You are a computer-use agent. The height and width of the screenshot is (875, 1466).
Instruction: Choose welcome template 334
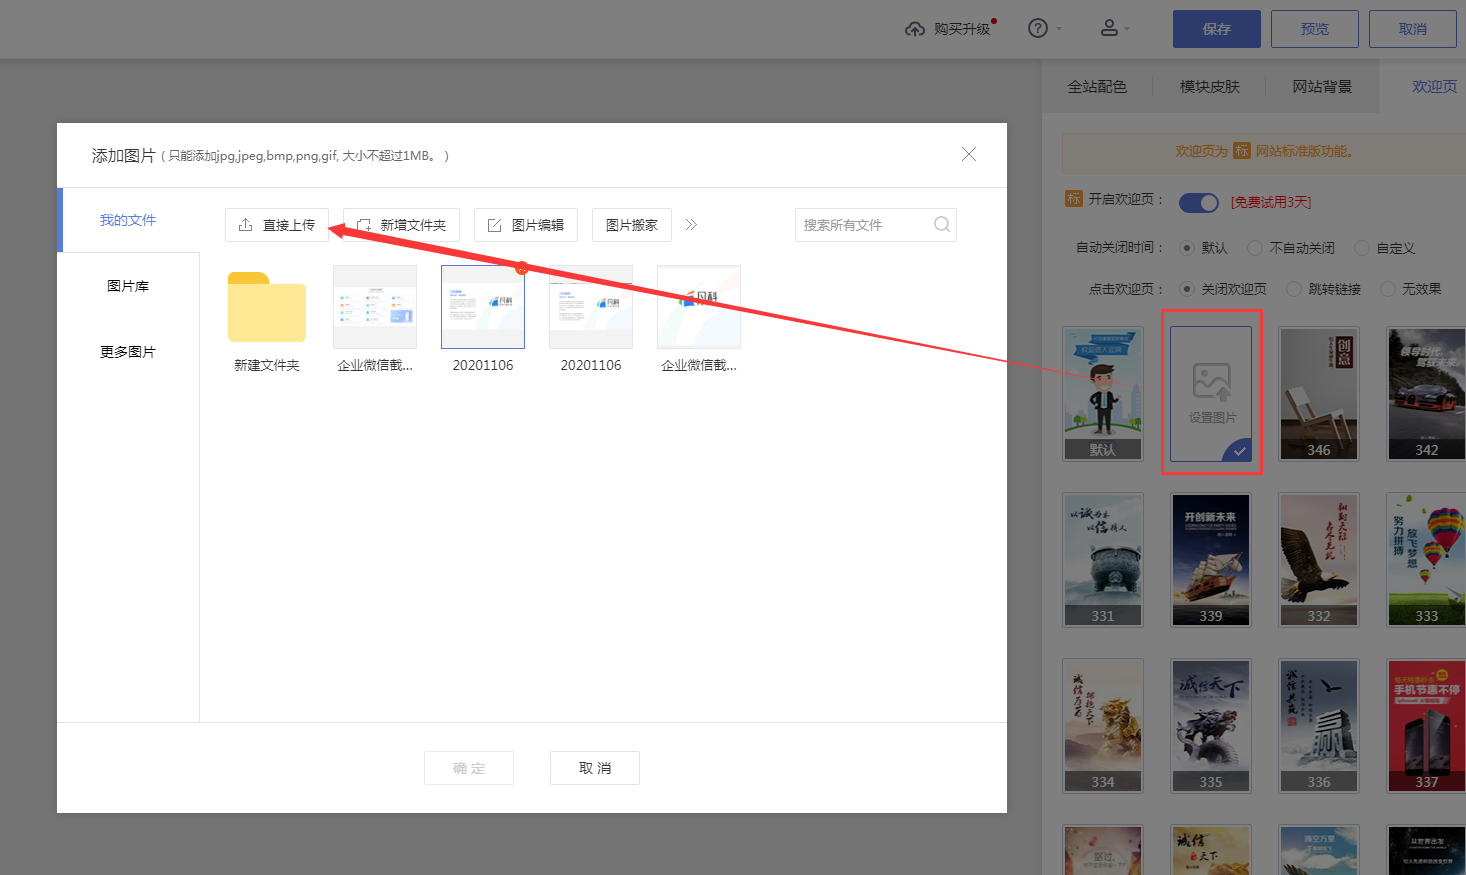click(x=1103, y=726)
